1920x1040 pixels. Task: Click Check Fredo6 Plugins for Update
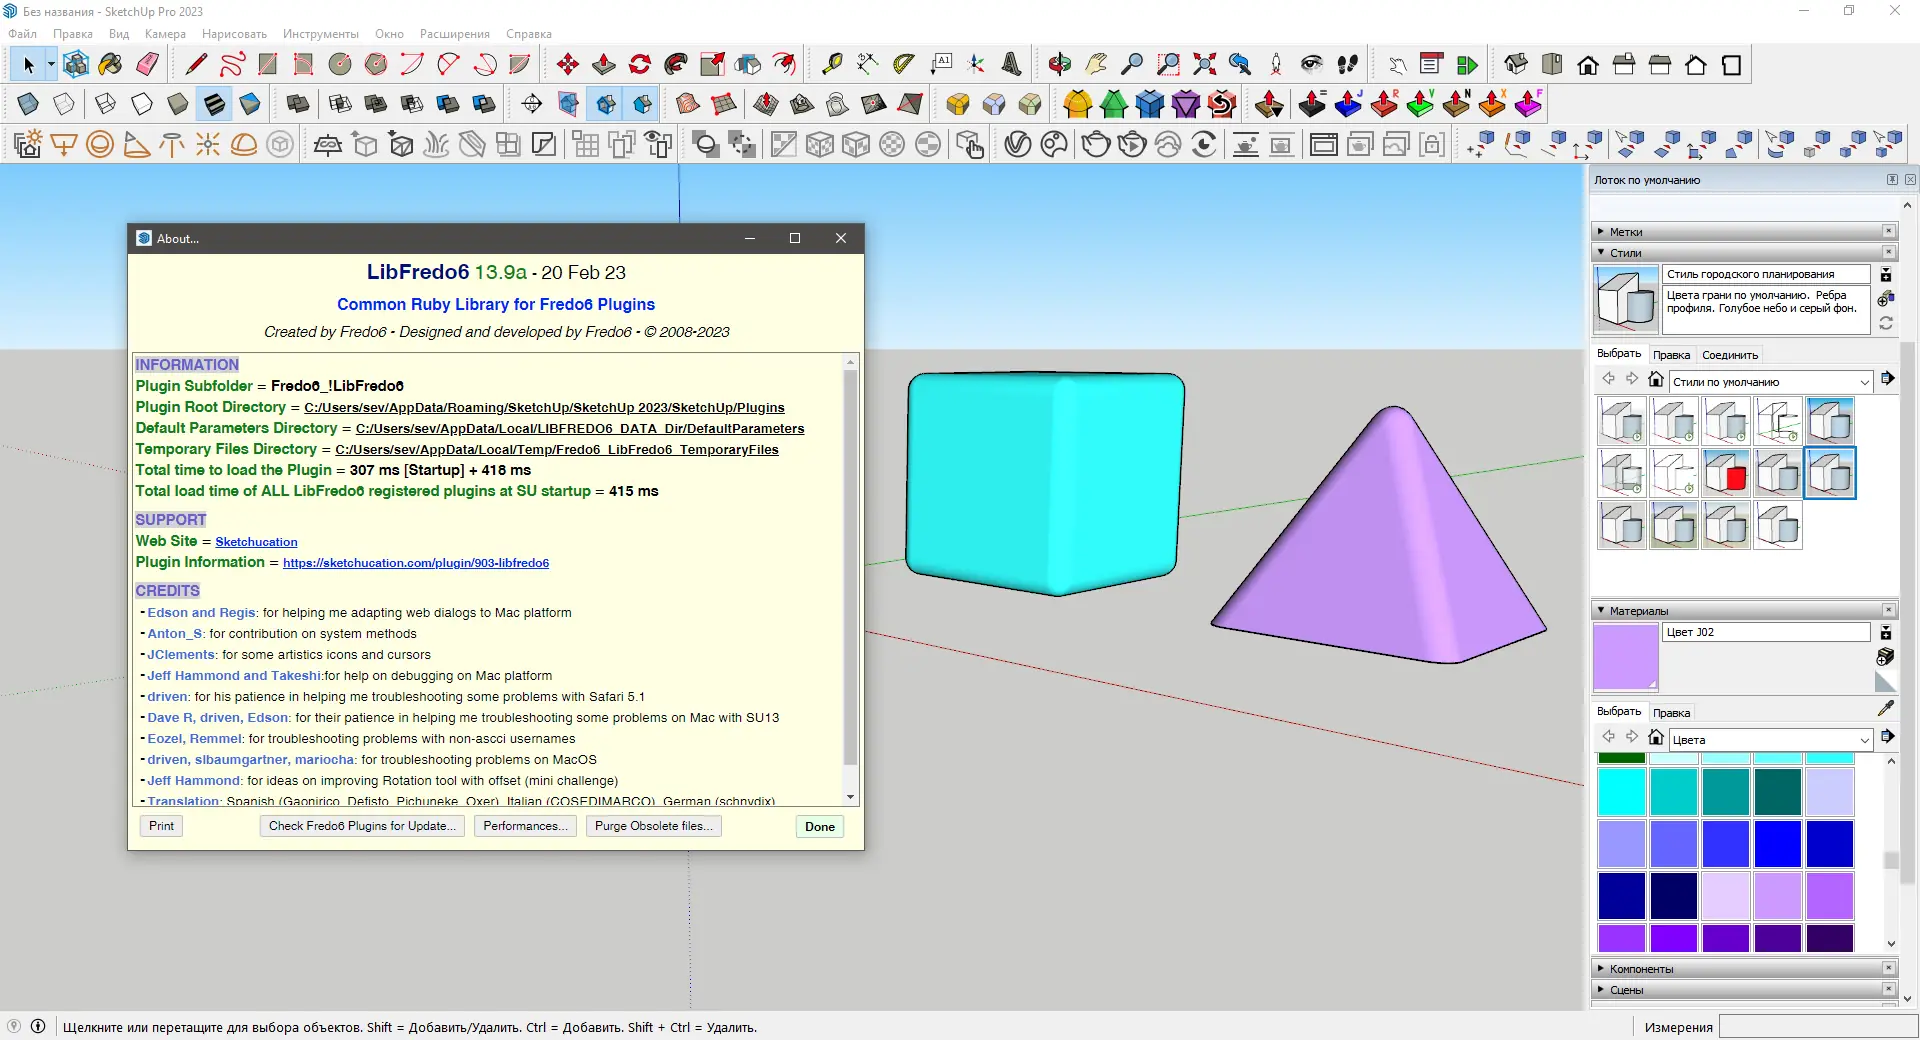click(362, 826)
